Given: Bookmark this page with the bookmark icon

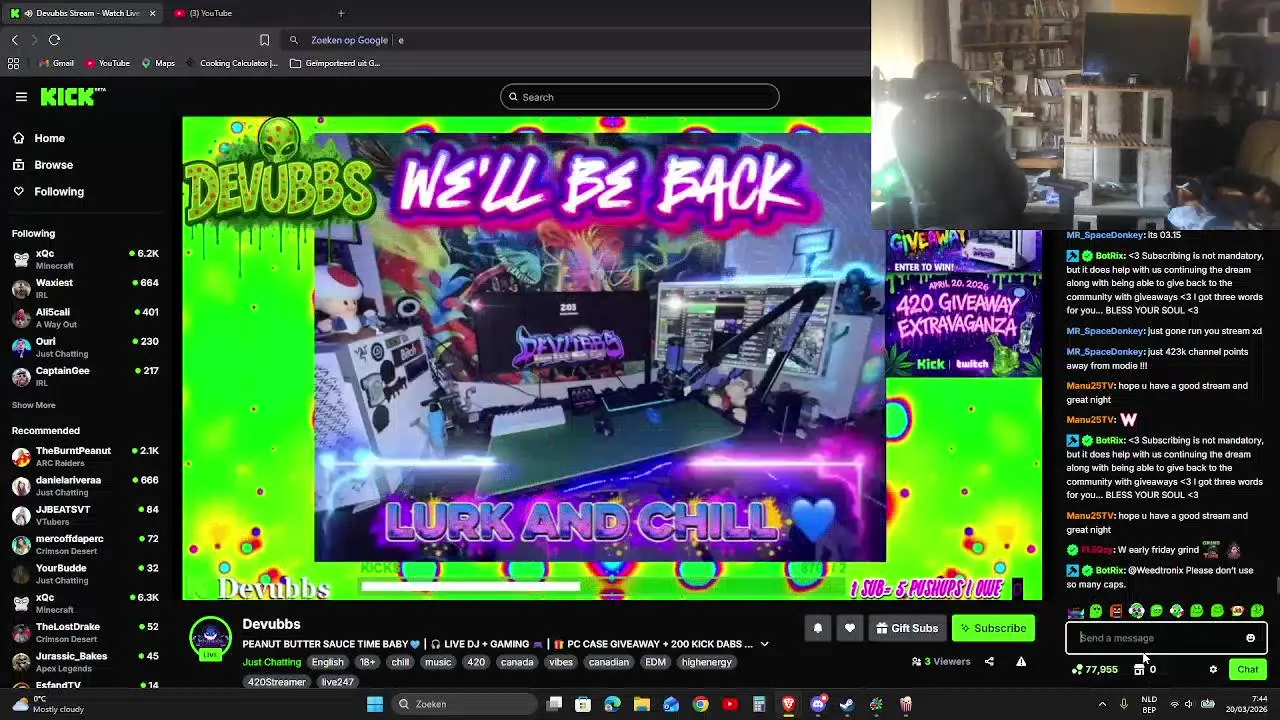Looking at the screenshot, I should (x=264, y=40).
